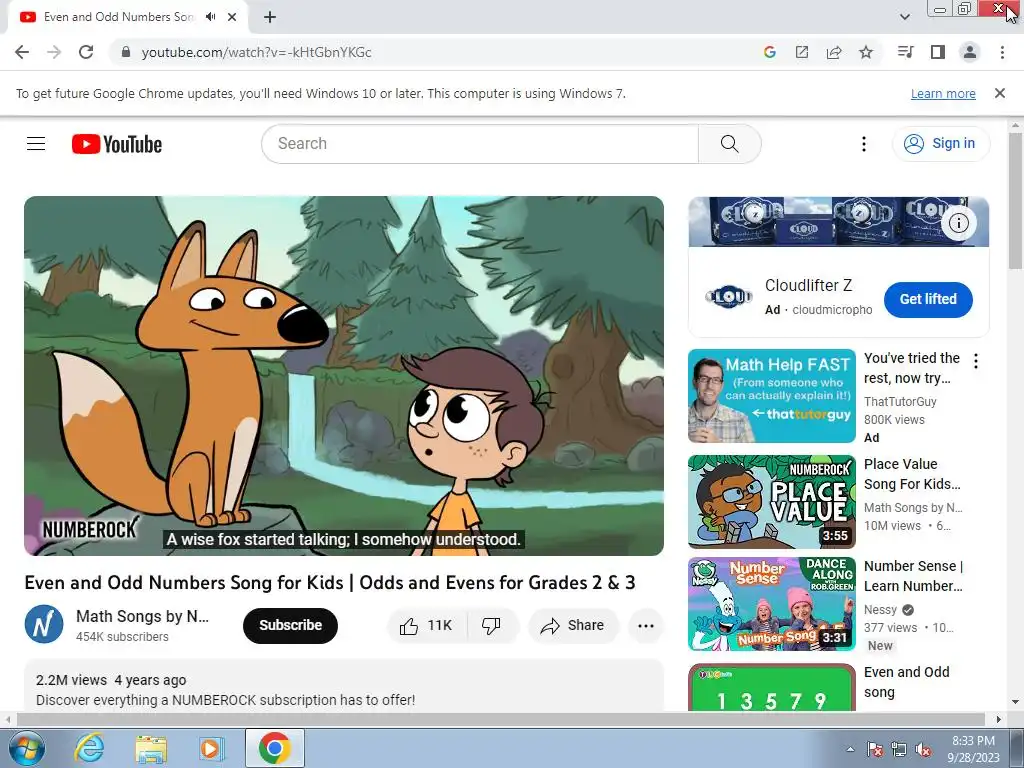Expand description box showing 2.2M views

pos(344,686)
